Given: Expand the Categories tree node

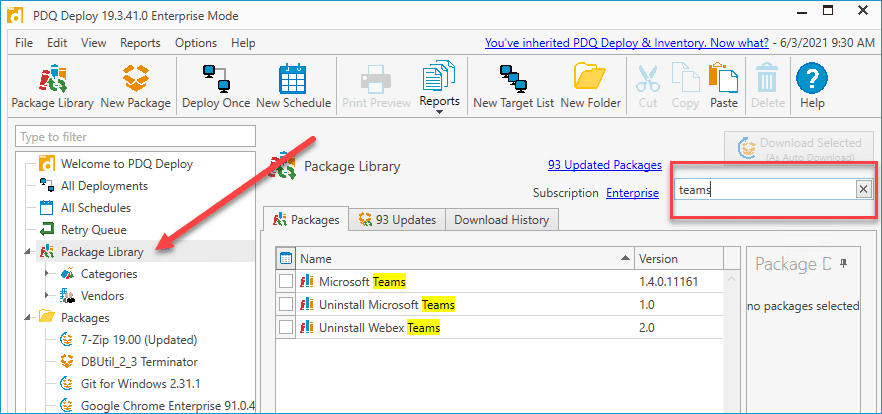Looking at the screenshot, I should point(48,274).
